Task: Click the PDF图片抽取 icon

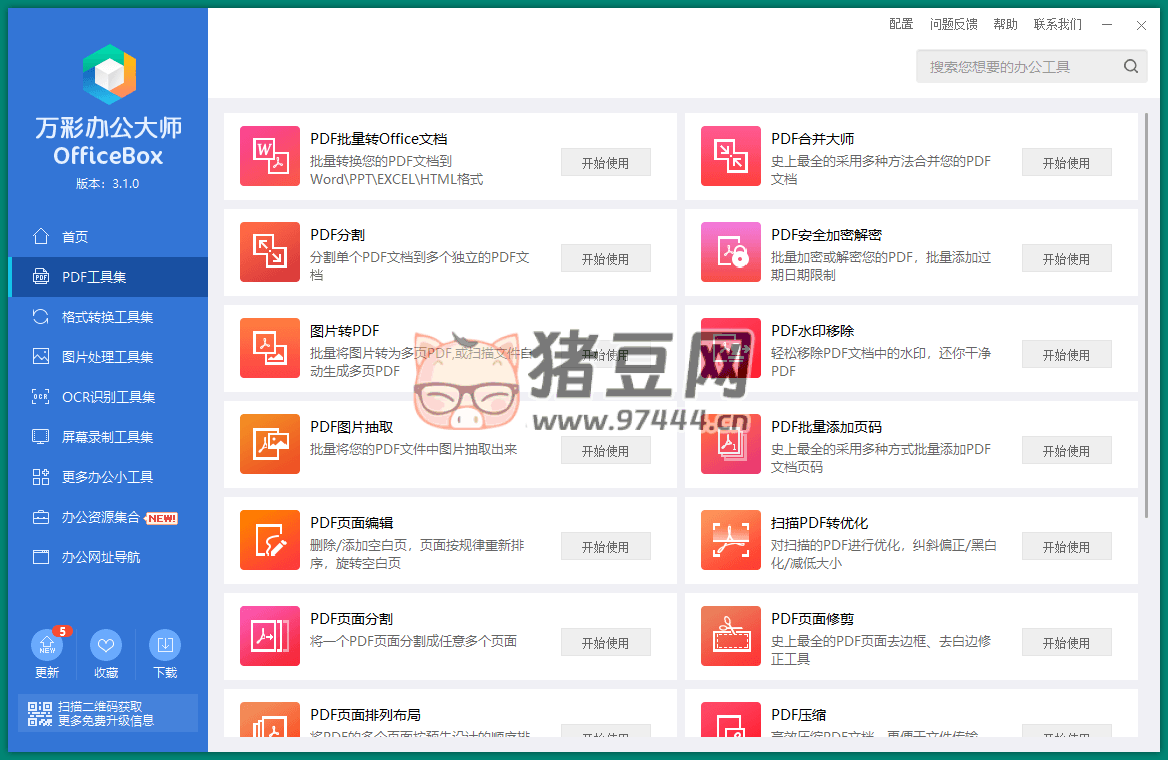Action: click(x=270, y=444)
